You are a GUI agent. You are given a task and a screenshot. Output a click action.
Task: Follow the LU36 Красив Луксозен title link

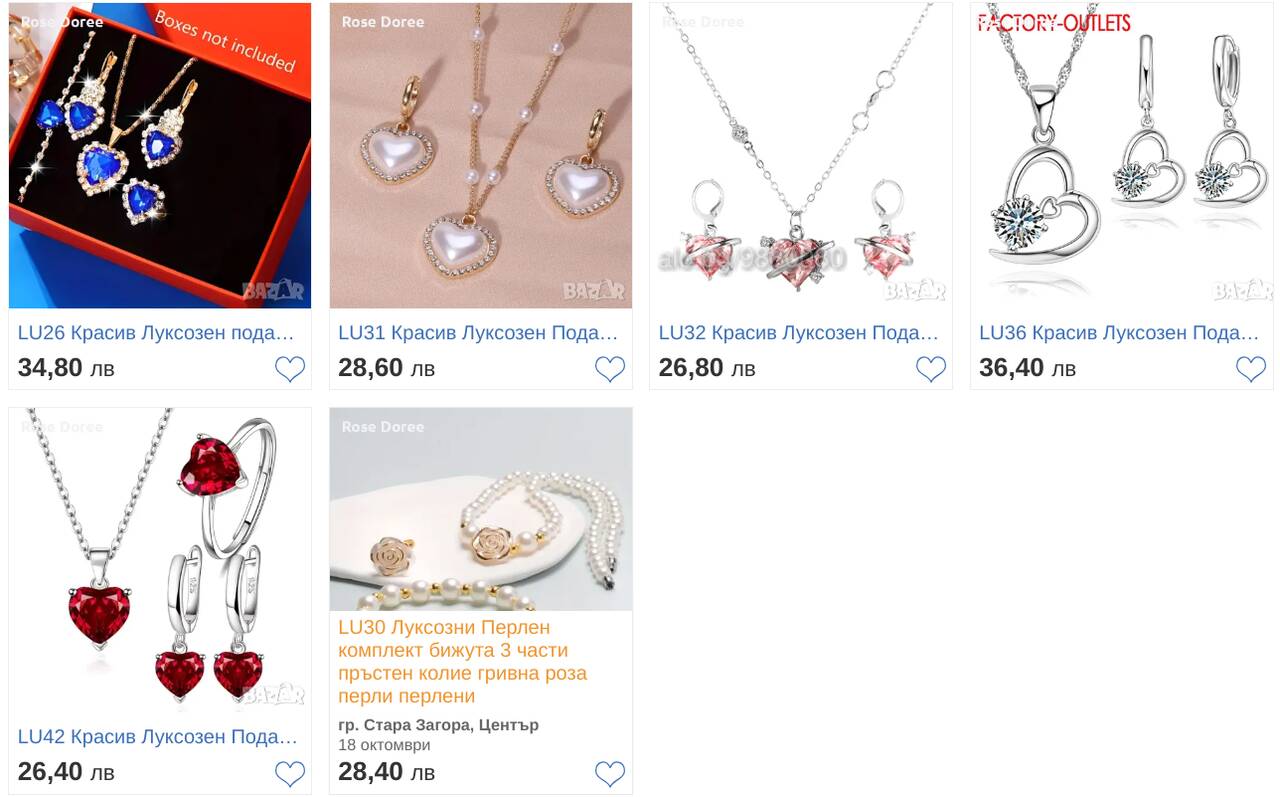click(x=1119, y=333)
